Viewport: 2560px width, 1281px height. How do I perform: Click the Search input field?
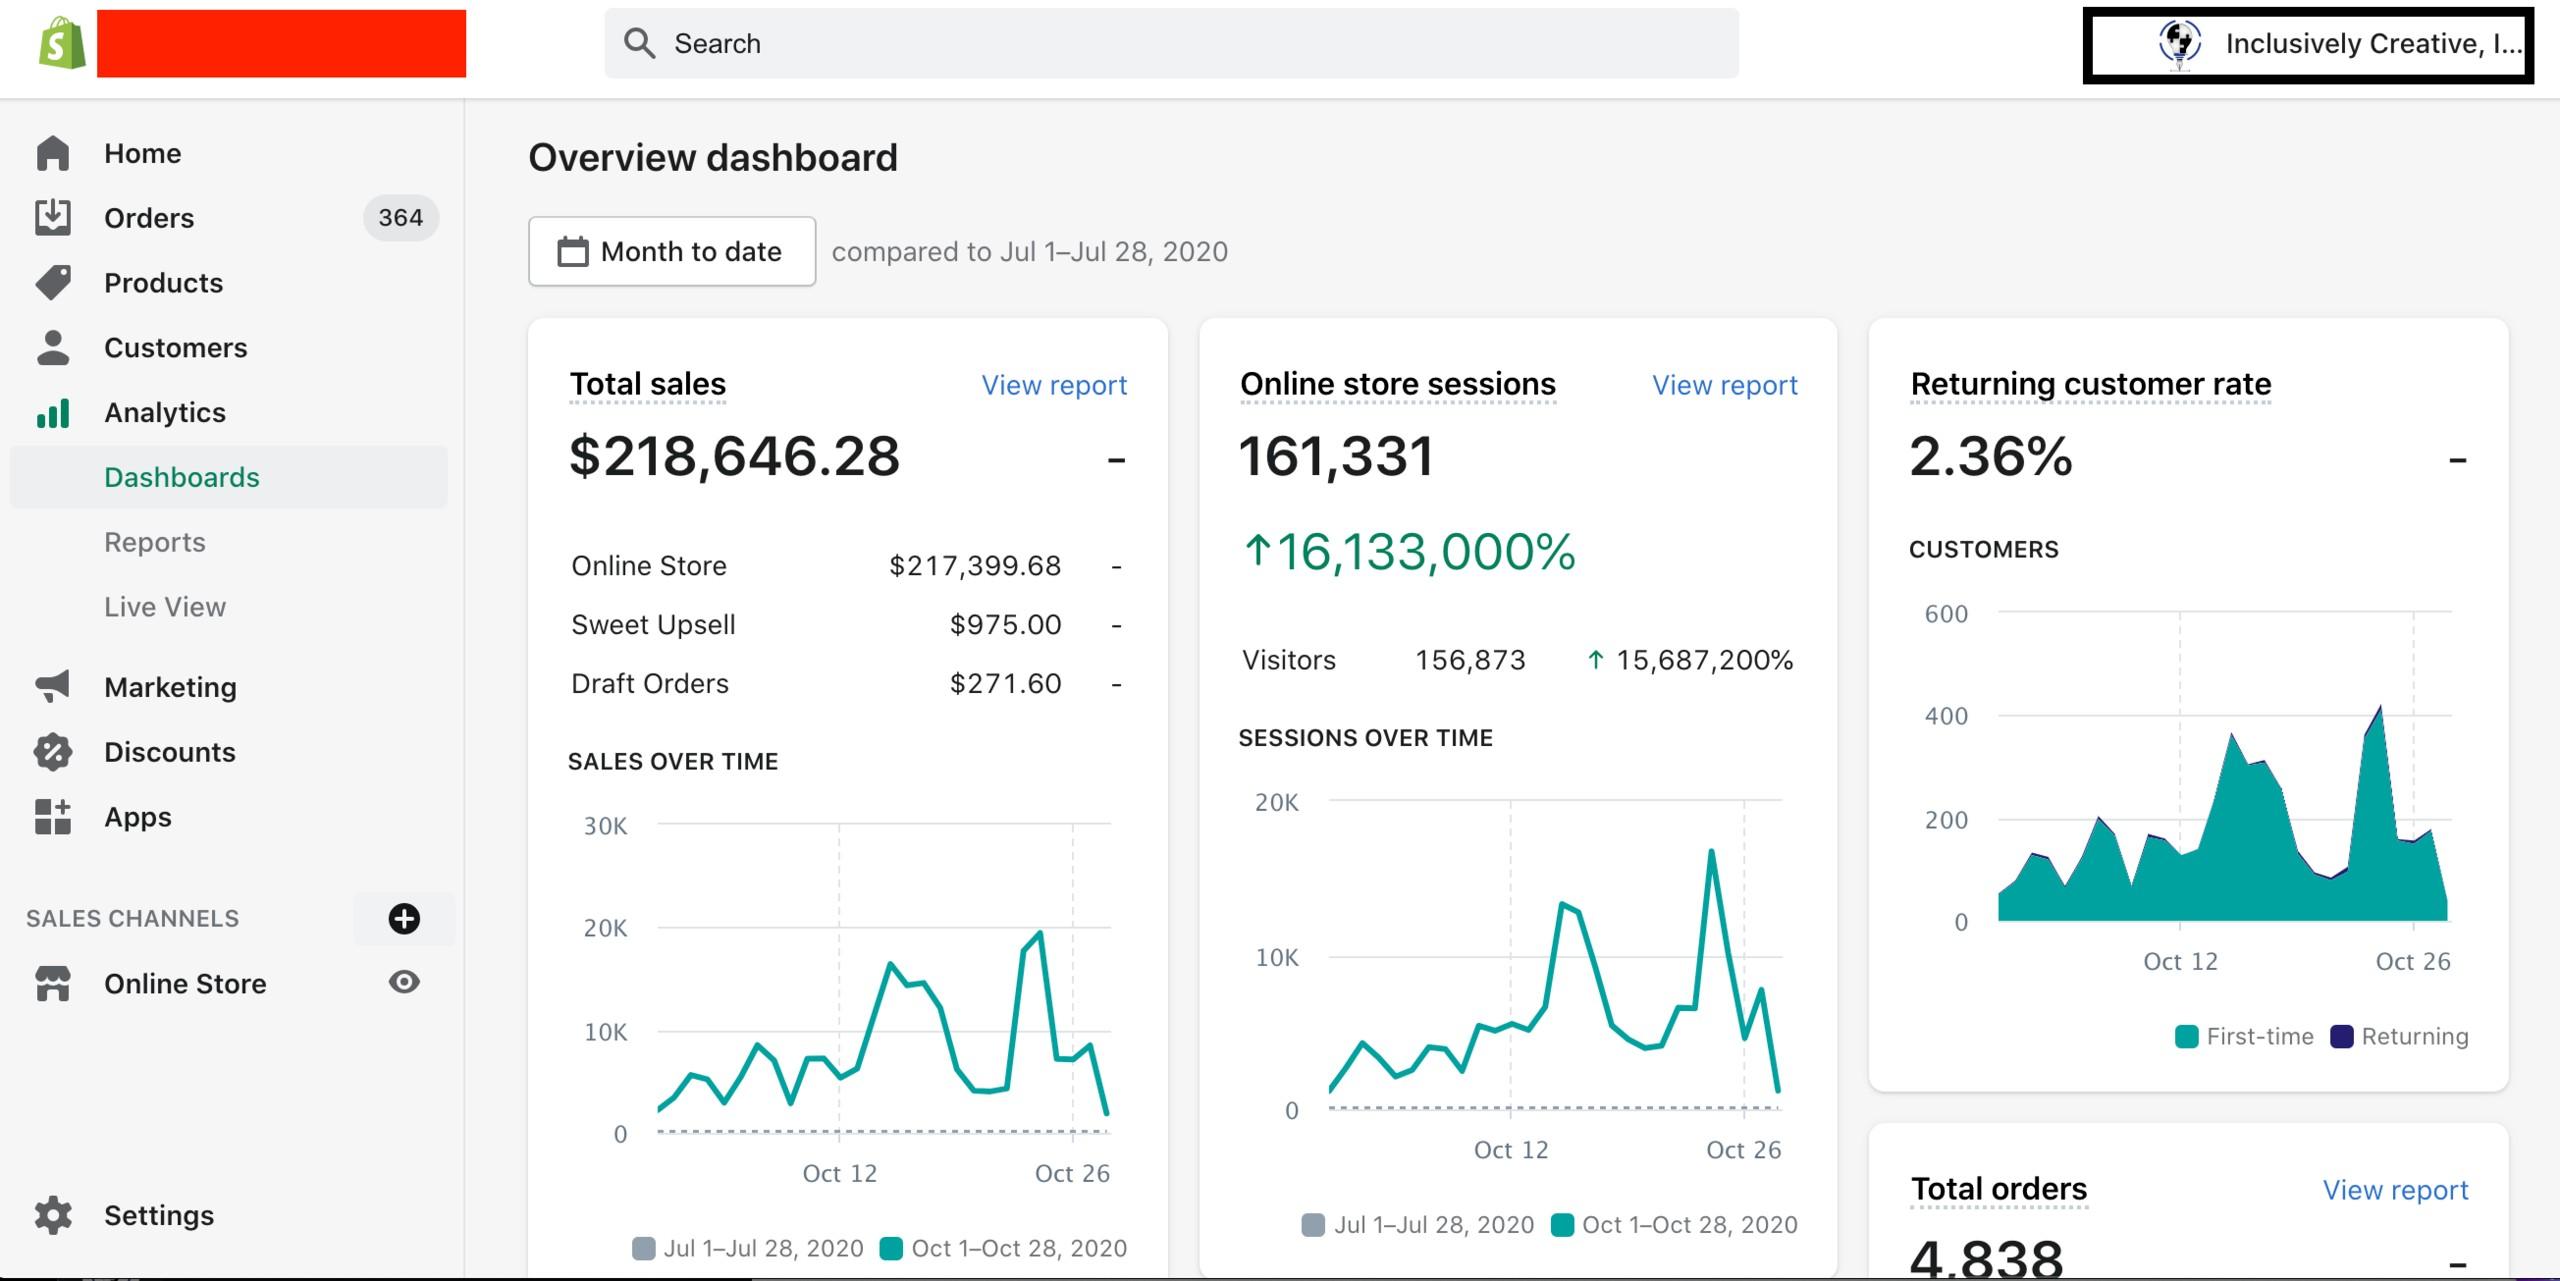point(1170,44)
